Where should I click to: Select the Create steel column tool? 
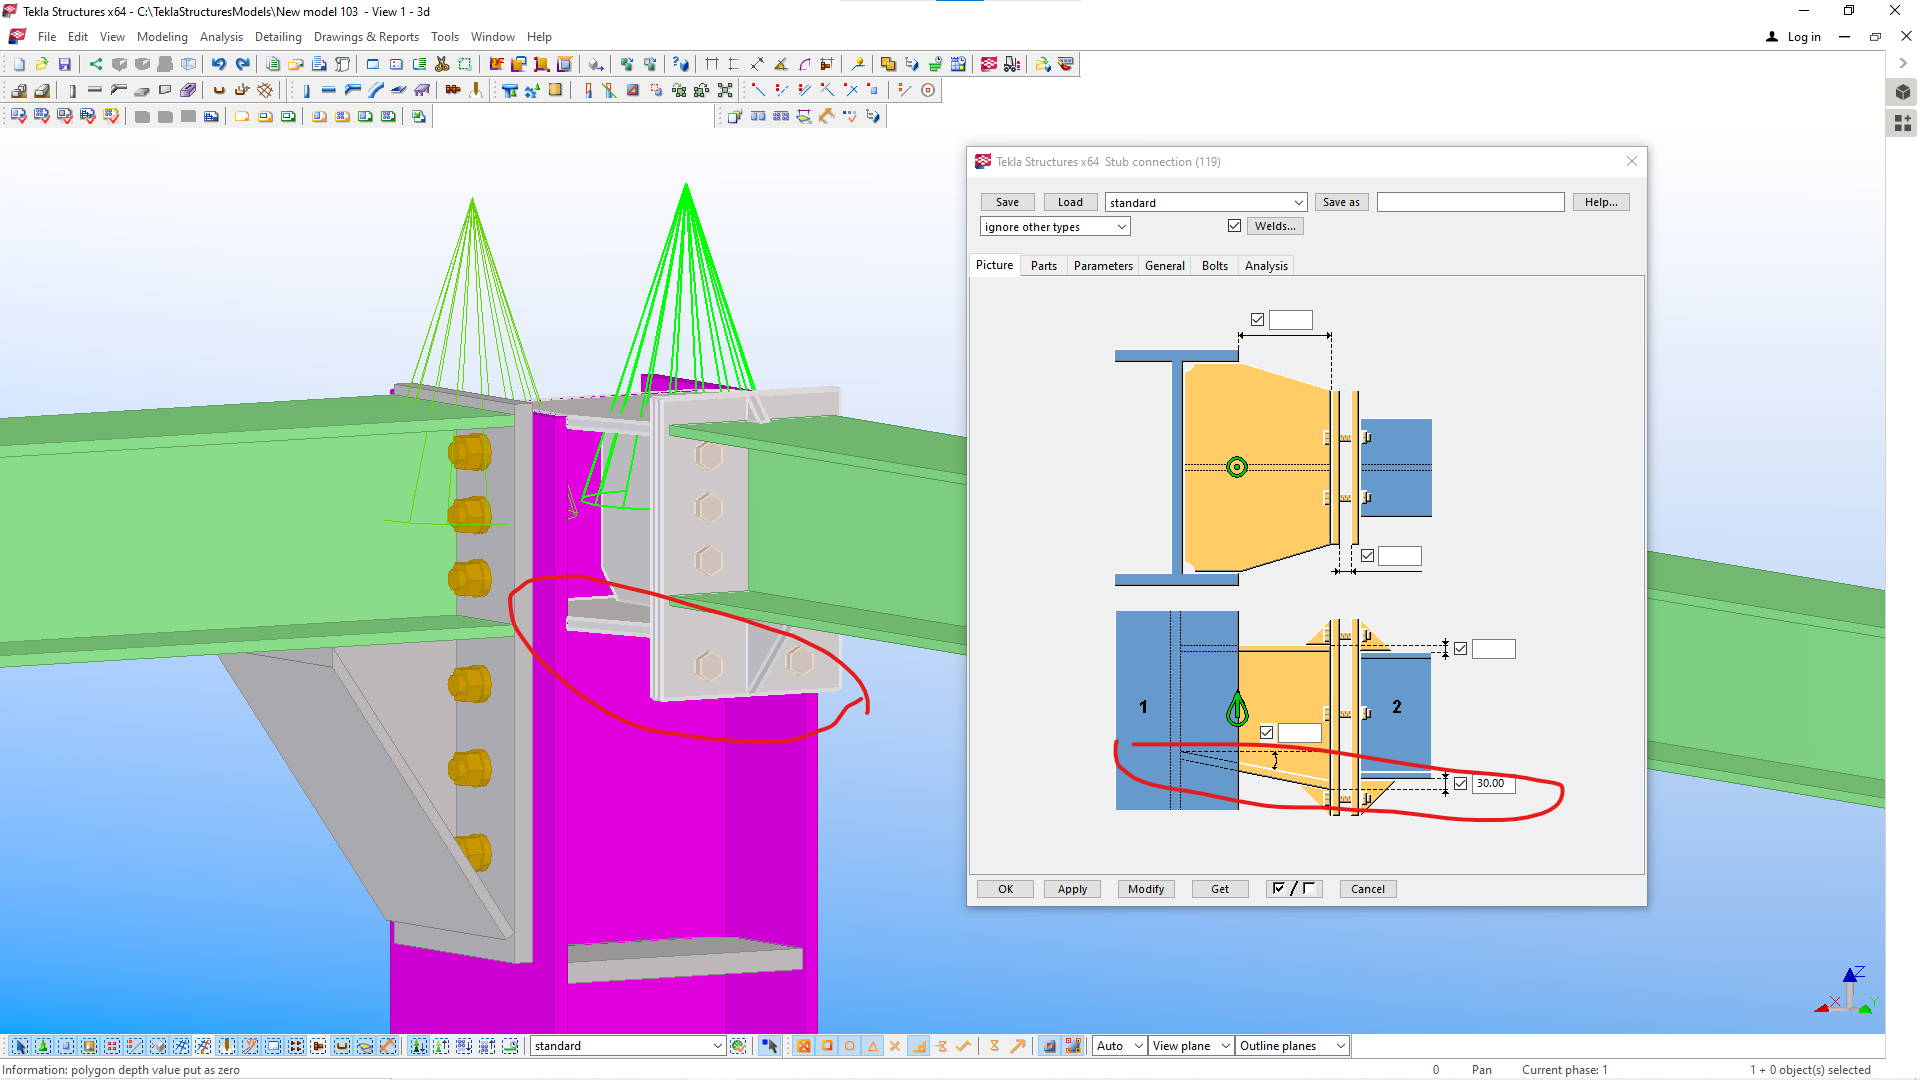tap(306, 90)
